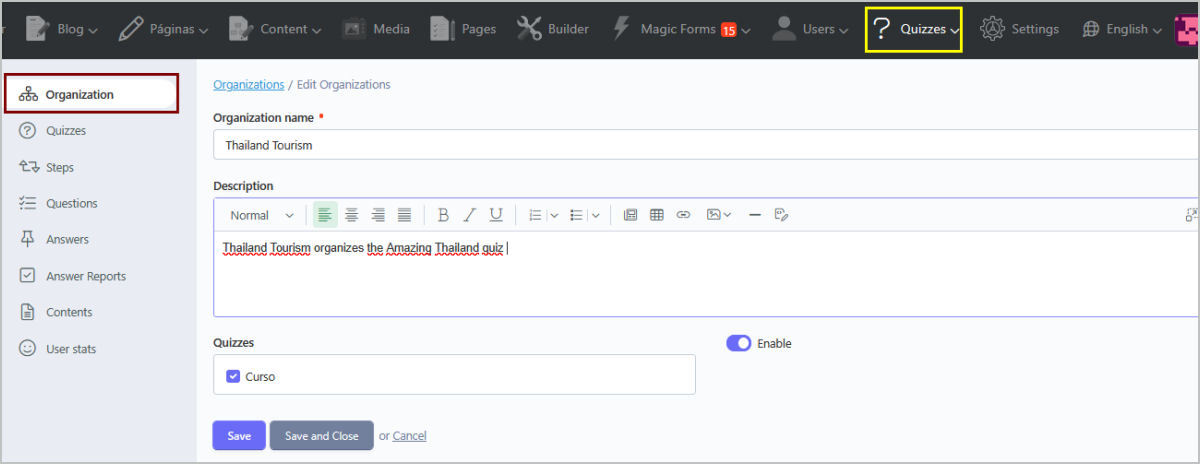Insert a table in the description
Viewport: 1200px width, 464px height.
657,215
